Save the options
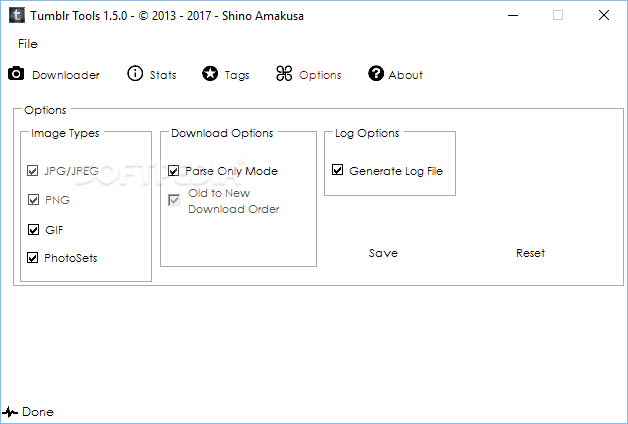The height and width of the screenshot is (424, 628). point(383,253)
